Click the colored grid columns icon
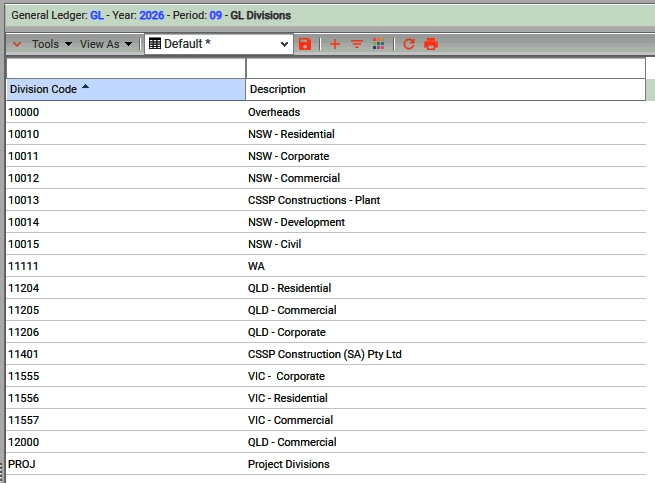 point(378,44)
